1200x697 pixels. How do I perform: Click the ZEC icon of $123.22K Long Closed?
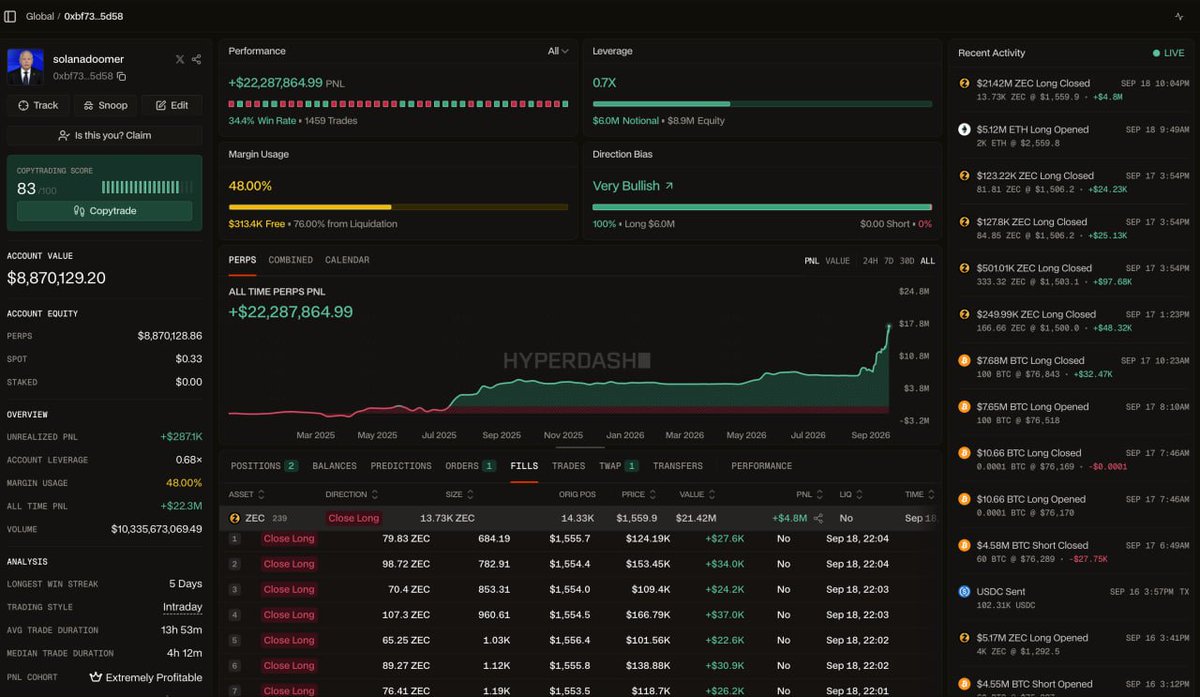965,176
